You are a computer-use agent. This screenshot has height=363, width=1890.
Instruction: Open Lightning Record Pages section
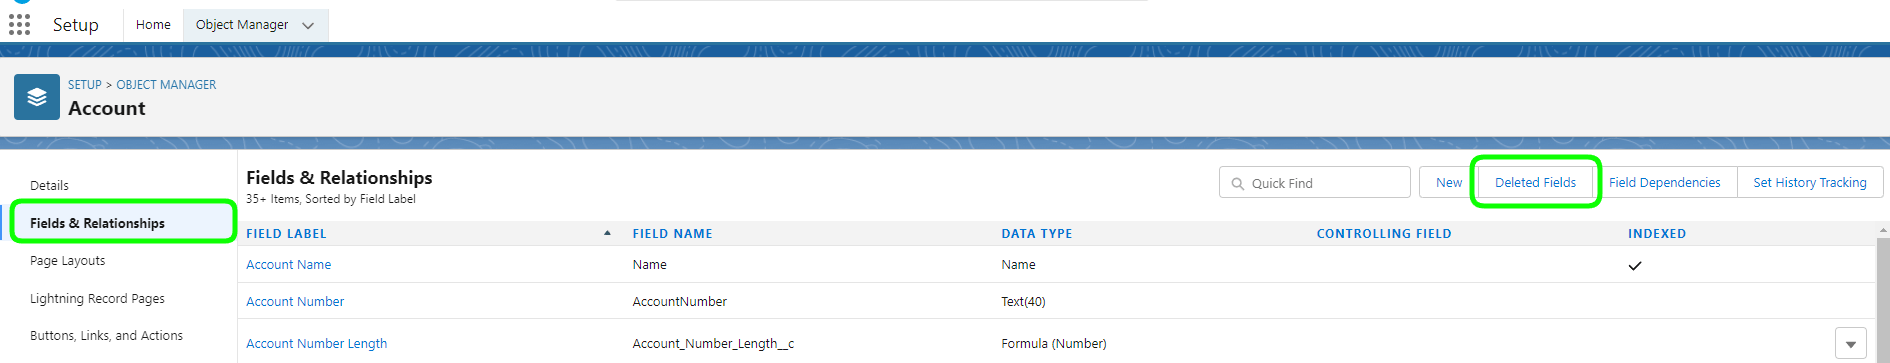98,298
